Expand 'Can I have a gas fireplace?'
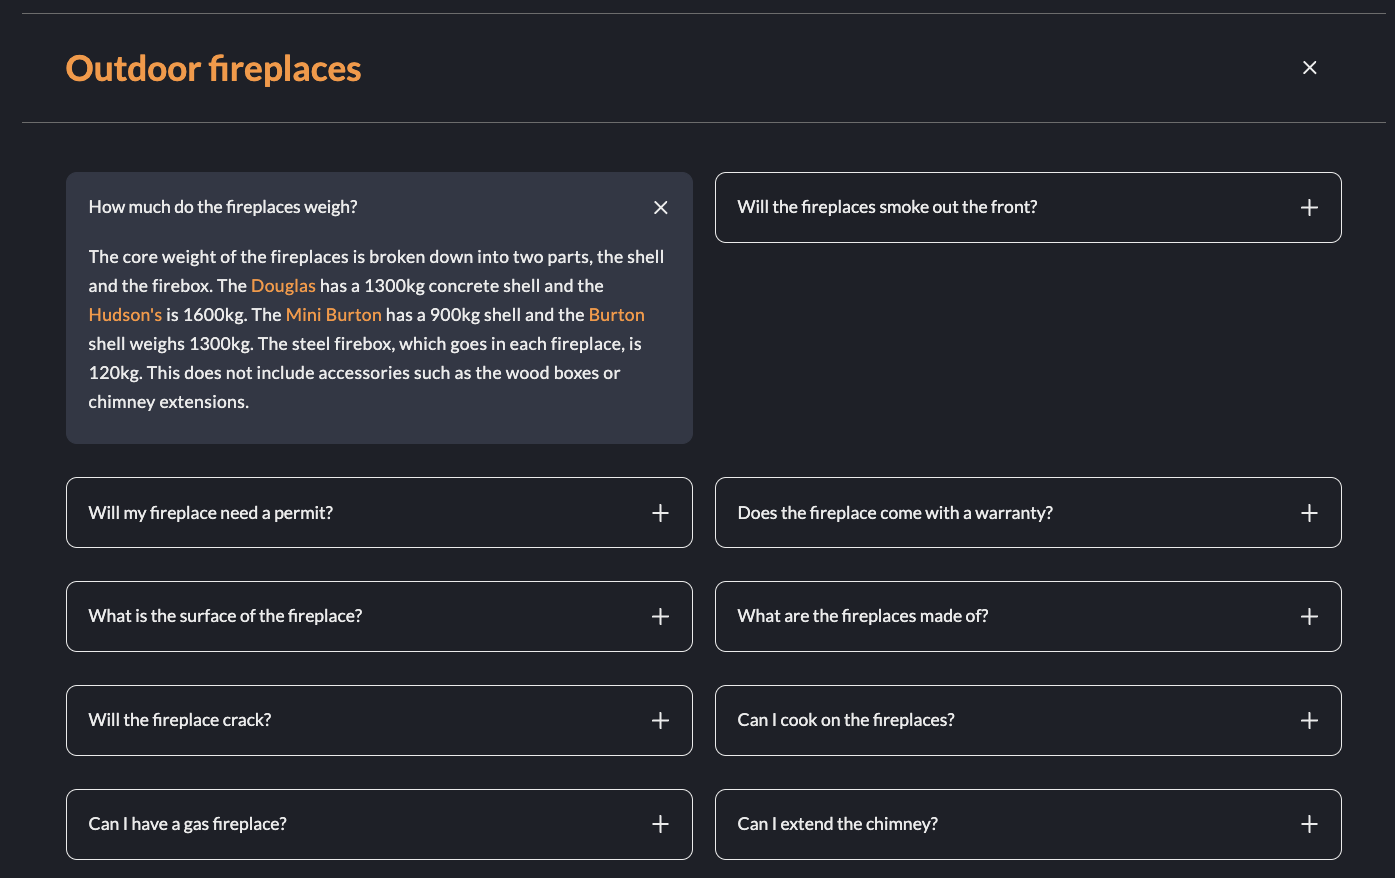Image resolution: width=1395 pixels, height=878 pixels. (188, 824)
